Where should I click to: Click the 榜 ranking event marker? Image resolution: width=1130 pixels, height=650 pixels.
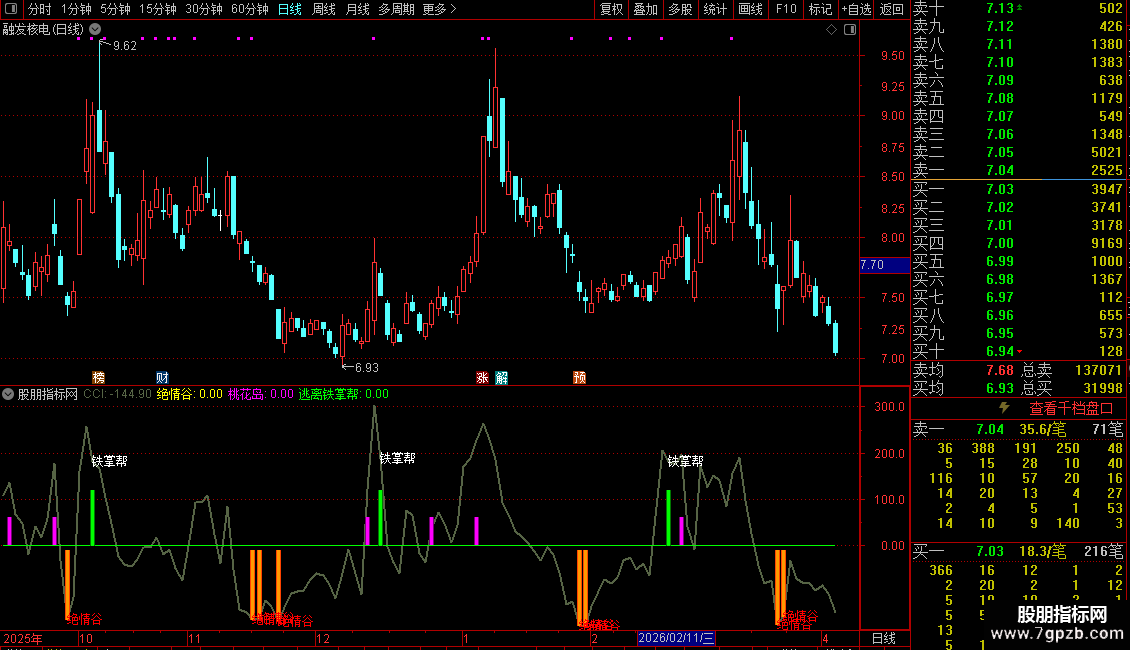tap(99, 378)
